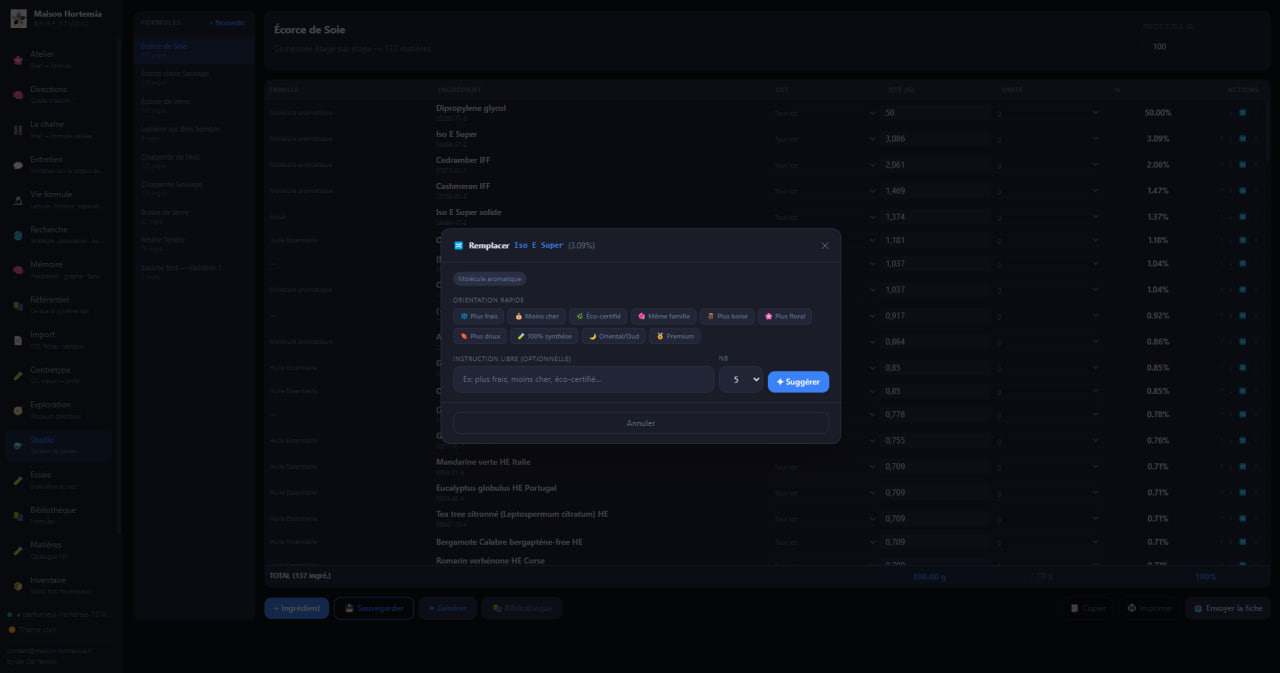Select Vie formule in the sidebar

(x=60, y=199)
